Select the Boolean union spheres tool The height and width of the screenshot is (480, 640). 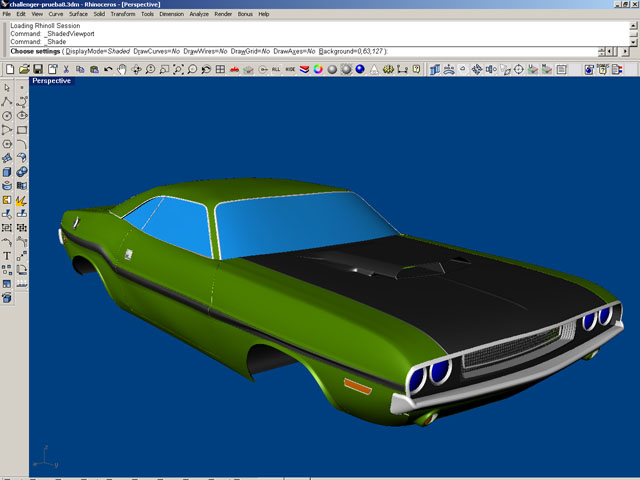[x=22, y=172]
